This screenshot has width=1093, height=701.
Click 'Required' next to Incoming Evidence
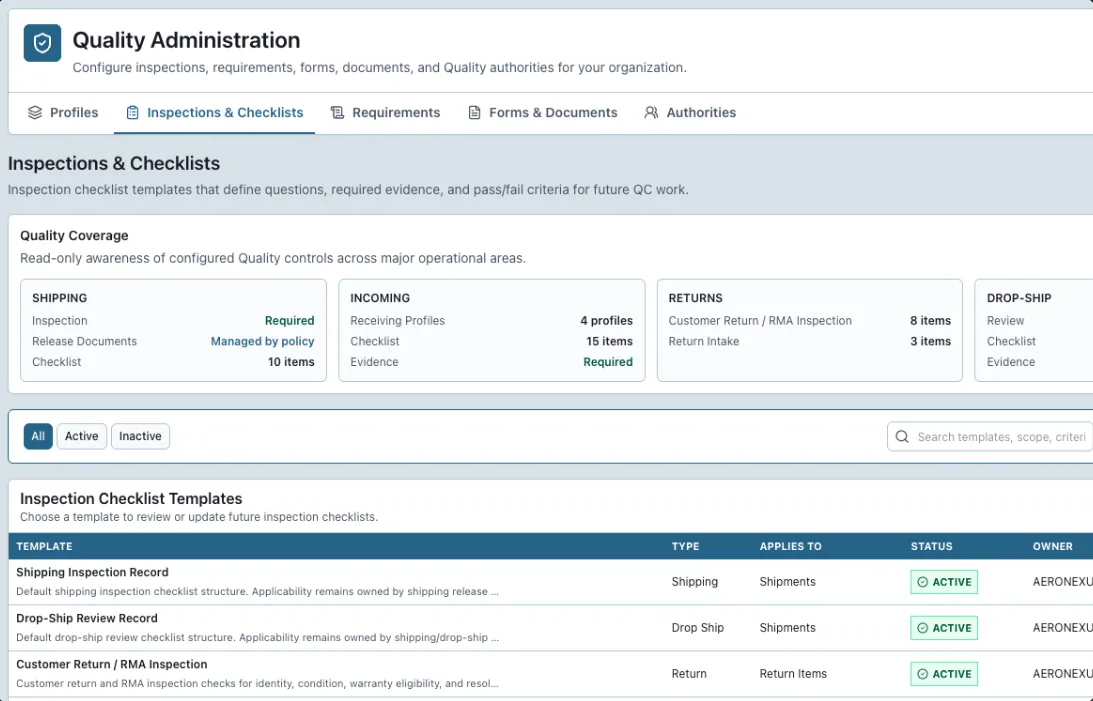click(608, 362)
